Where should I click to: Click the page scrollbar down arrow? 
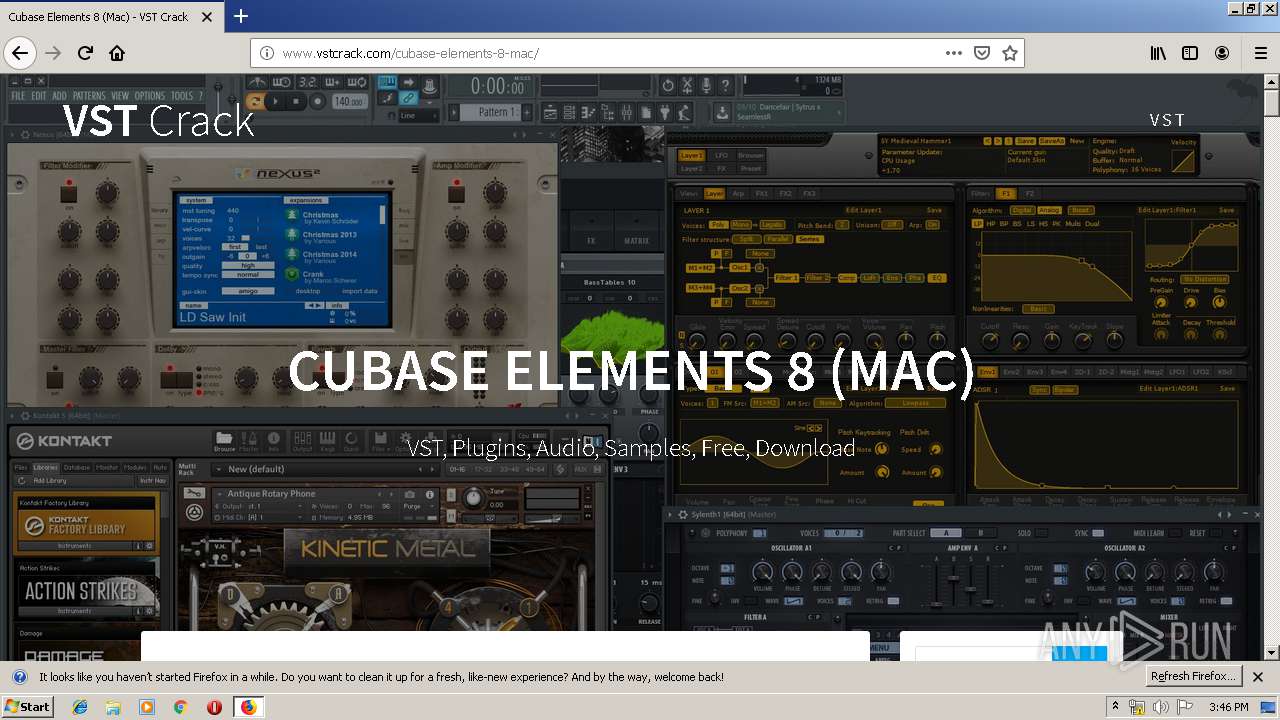(x=1271, y=653)
